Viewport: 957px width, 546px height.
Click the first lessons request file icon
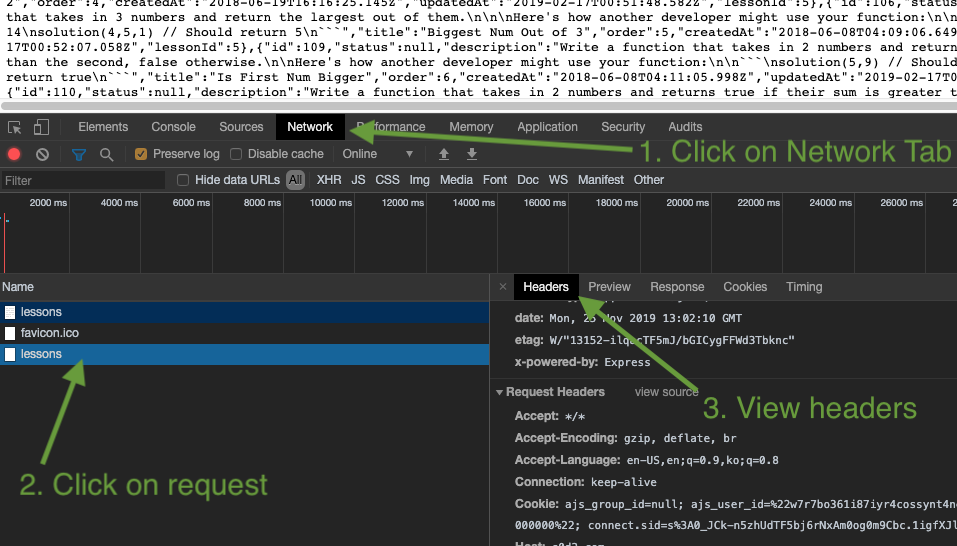pyautogui.click(x=10, y=312)
